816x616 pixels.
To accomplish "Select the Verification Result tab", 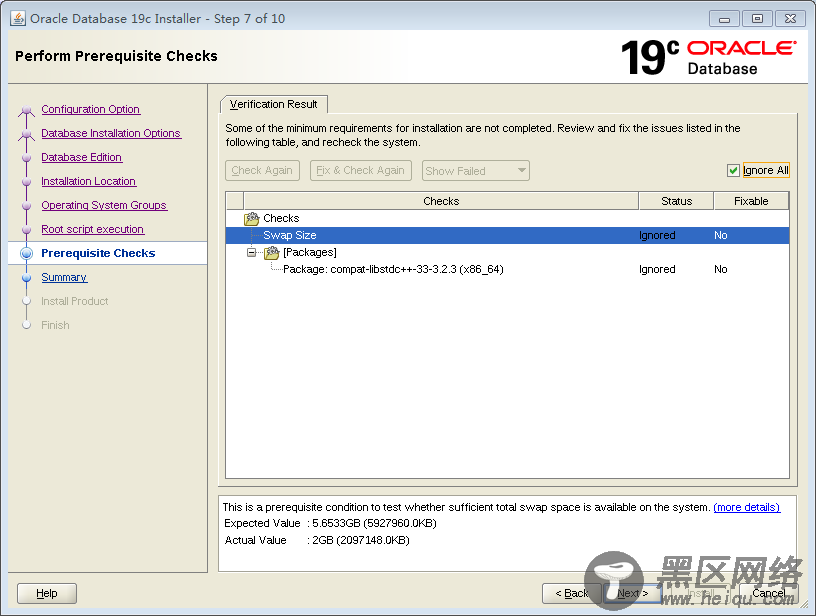I will 274,104.
